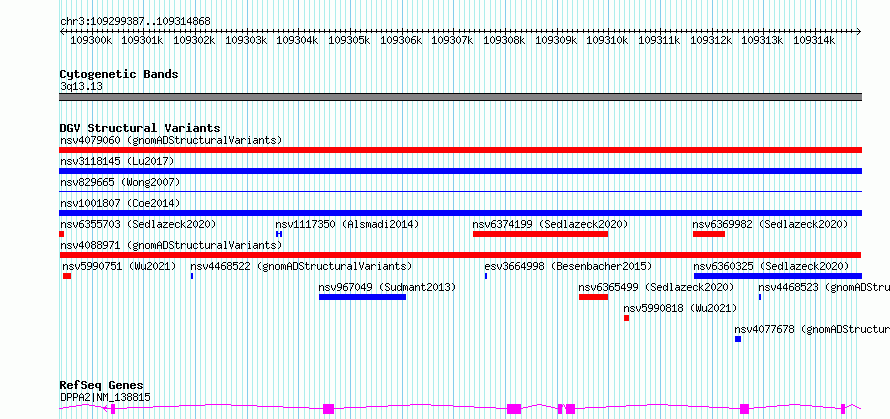This screenshot has height=419, width=890.
Task: Open the nsv1001807 (Coe2014) label
Action: [x=120, y=203]
